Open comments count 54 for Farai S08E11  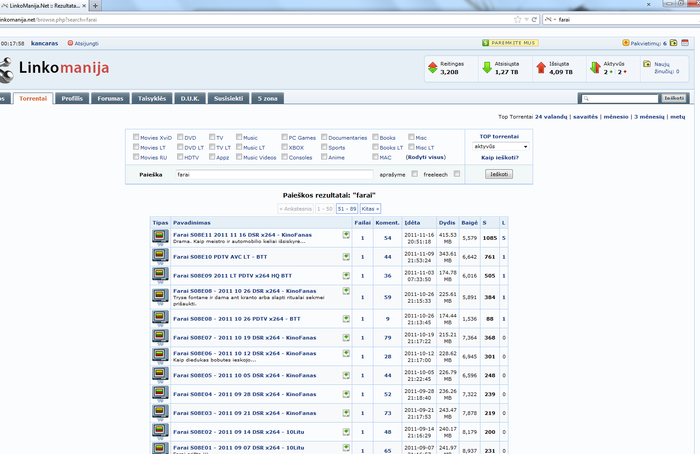tap(388, 238)
